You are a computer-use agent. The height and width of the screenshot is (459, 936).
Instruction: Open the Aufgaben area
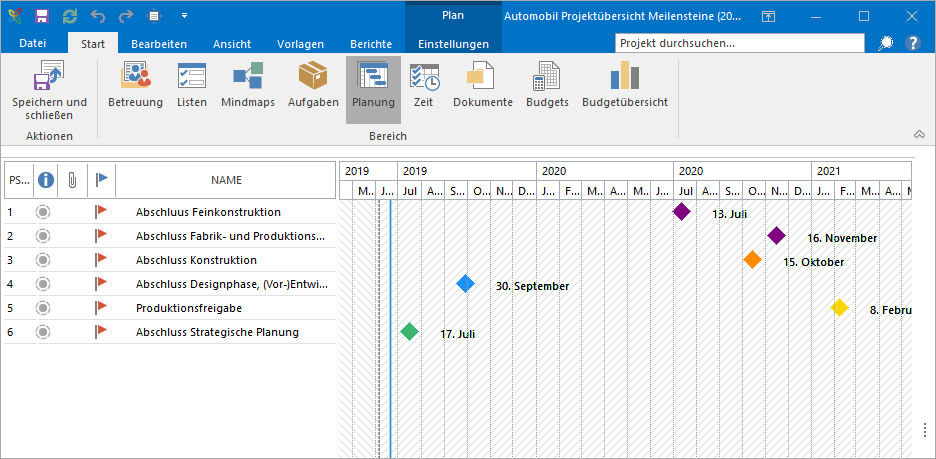[x=313, y=85]
